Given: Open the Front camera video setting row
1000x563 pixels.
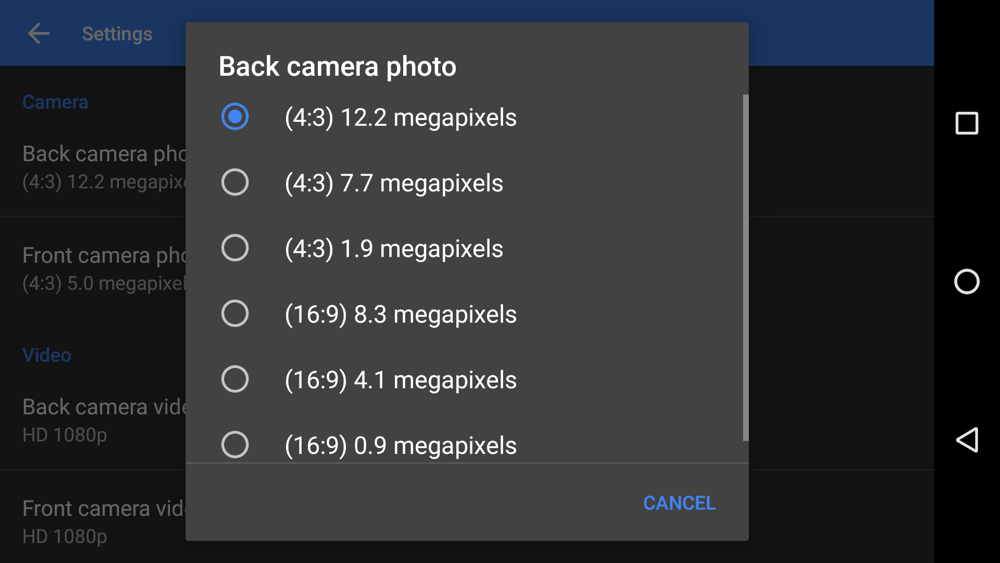Looking at the screenshot, I should pyautogui.click(x=100, y=521).
